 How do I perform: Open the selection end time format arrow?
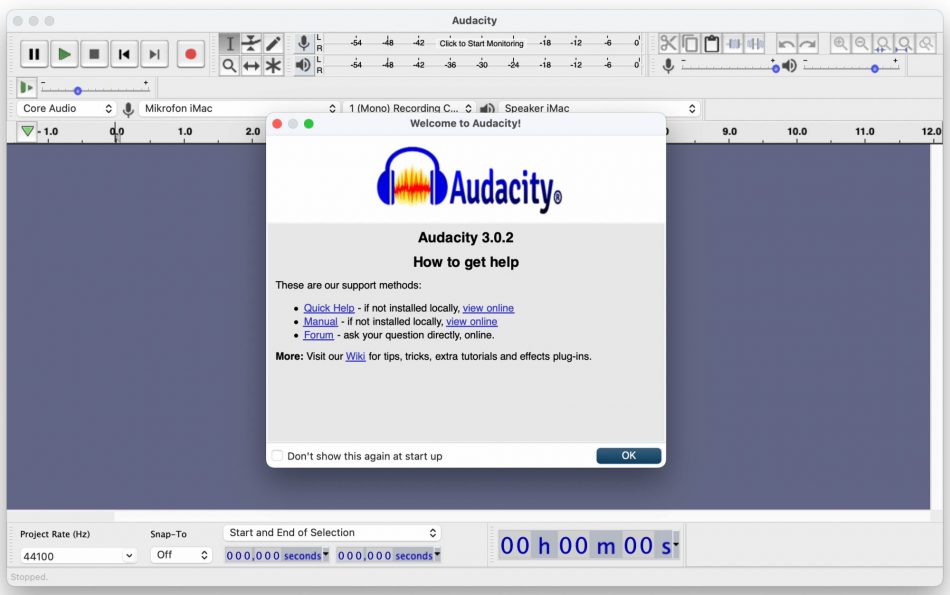tap(437, 554)
